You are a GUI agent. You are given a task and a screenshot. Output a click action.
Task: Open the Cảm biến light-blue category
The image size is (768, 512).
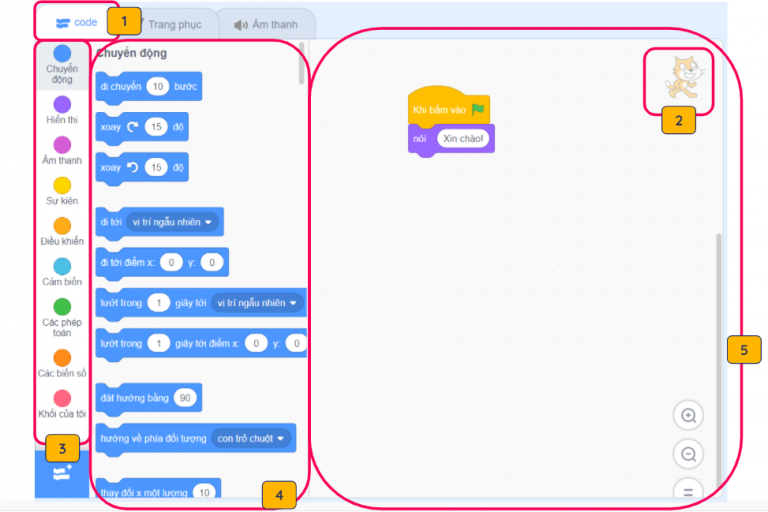(x=62, y=266)
